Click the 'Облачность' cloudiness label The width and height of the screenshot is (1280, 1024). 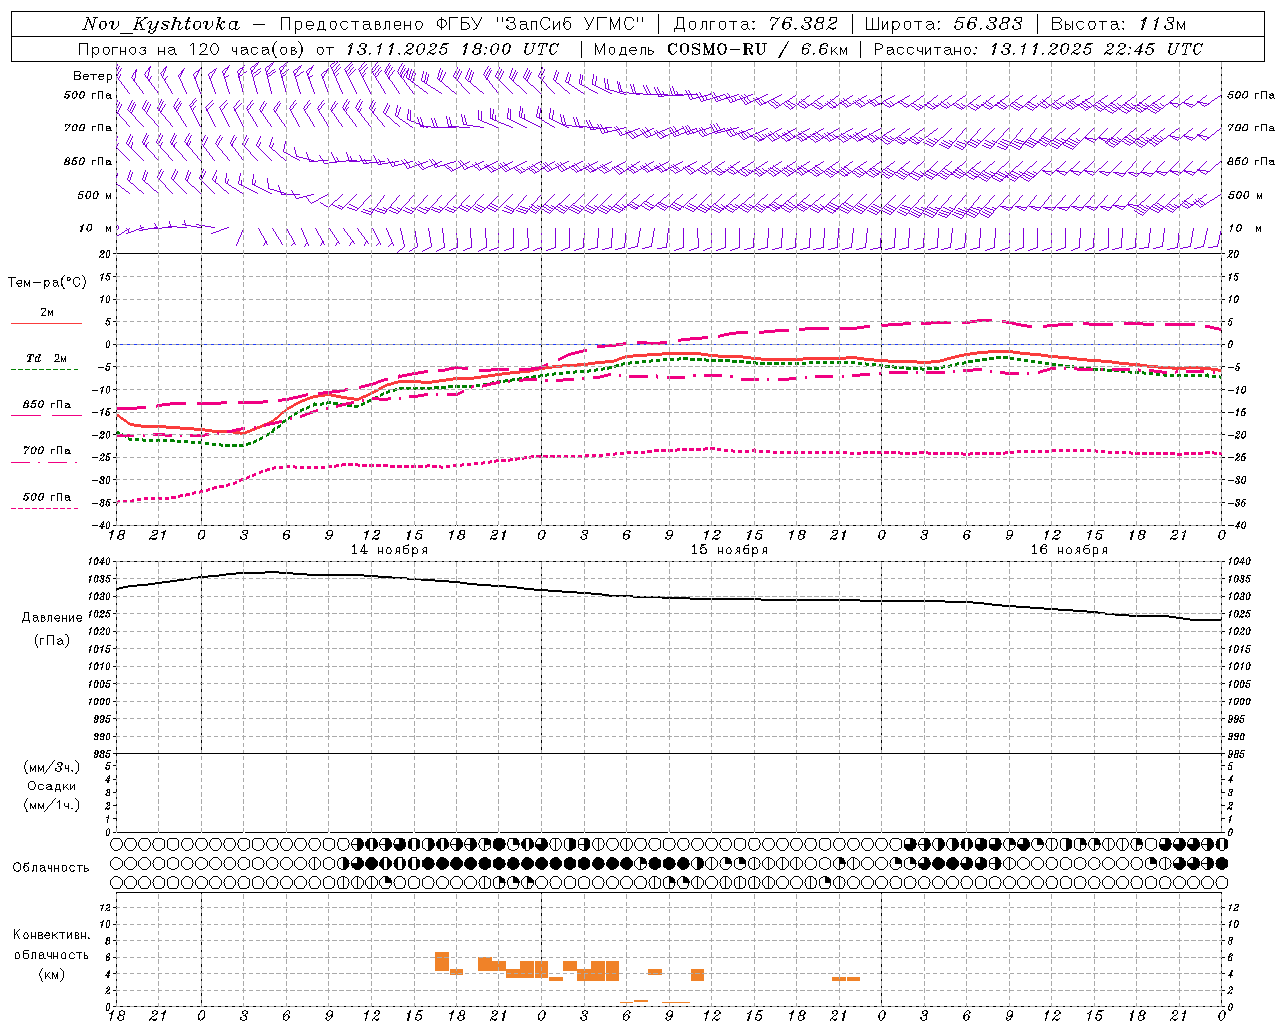(51, 867)
